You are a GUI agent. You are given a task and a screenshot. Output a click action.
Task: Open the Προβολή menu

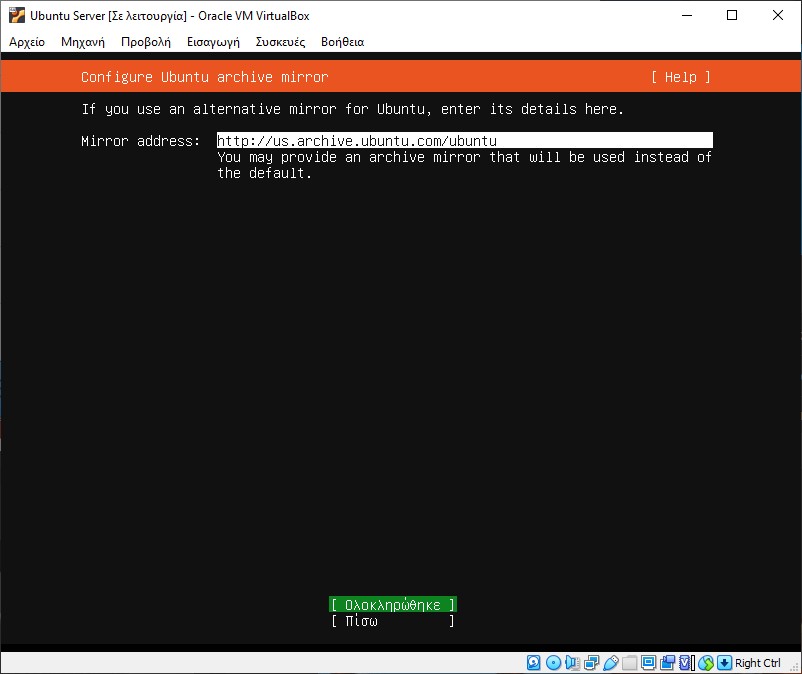146,42
